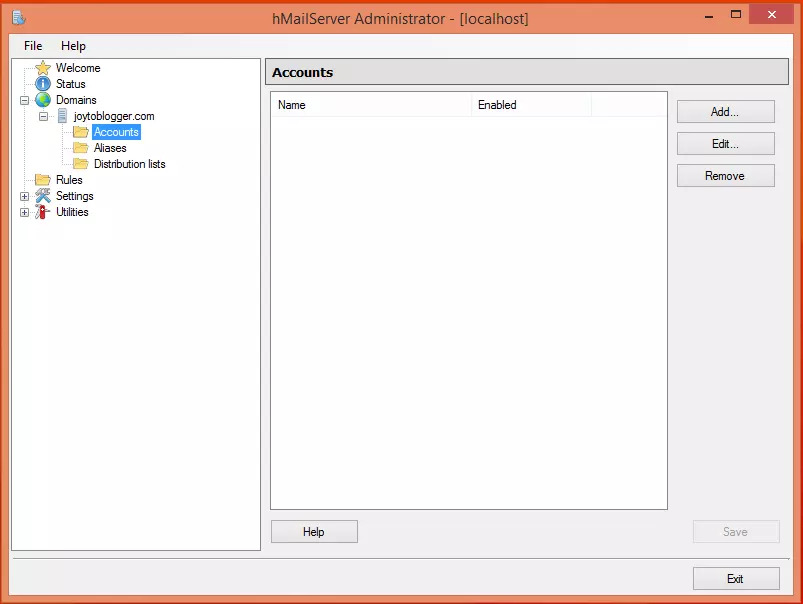
Task: Collapse the joytoblogger.com domain node
Action: tap(44, 116)
